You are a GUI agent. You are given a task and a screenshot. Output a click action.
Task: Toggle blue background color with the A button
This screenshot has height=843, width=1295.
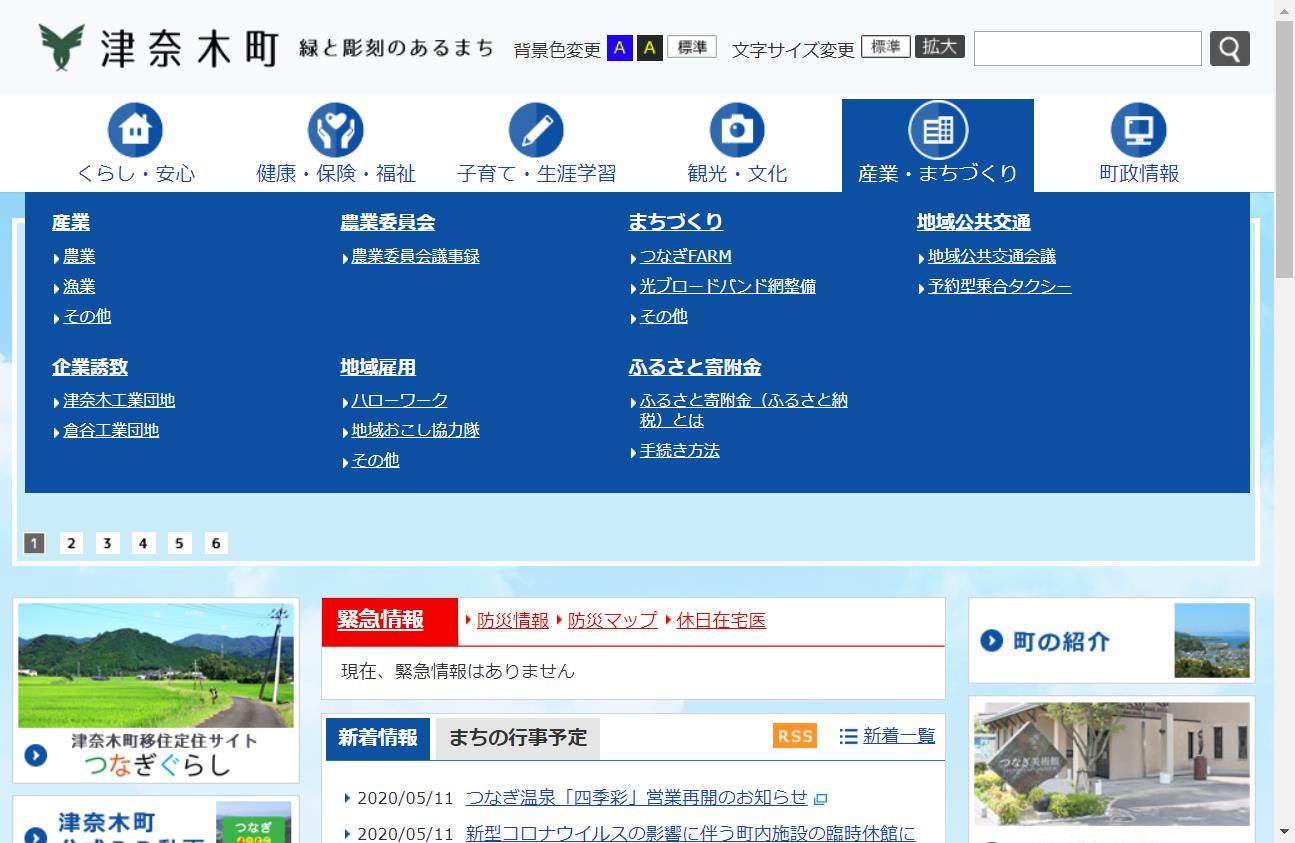tap(620, 46)
